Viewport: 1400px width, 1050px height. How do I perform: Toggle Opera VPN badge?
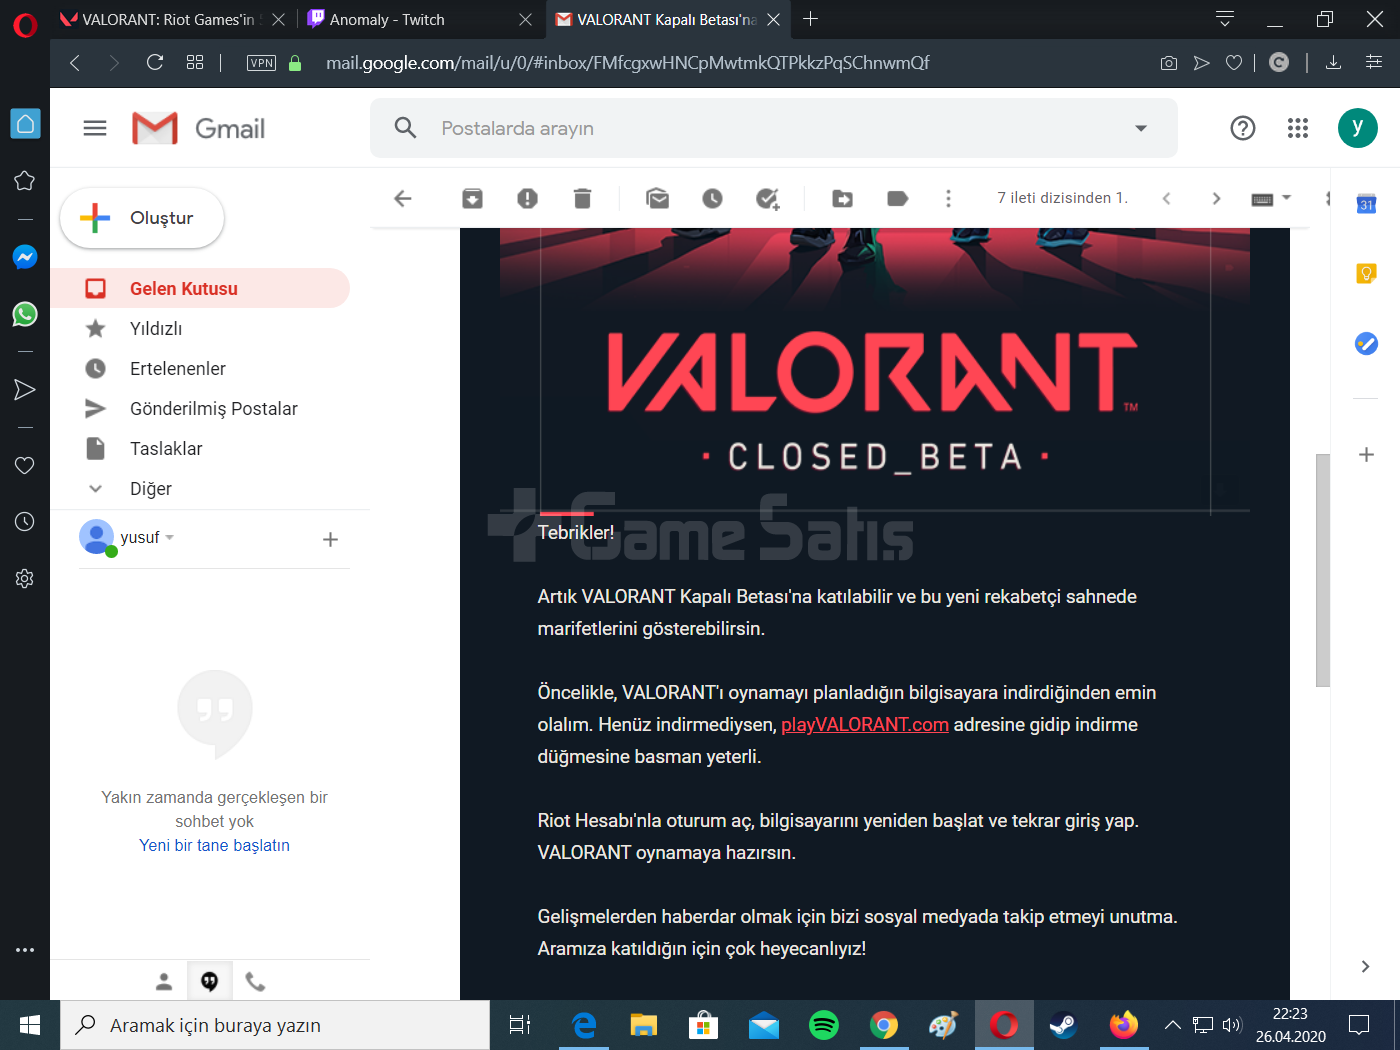point(262,63)
